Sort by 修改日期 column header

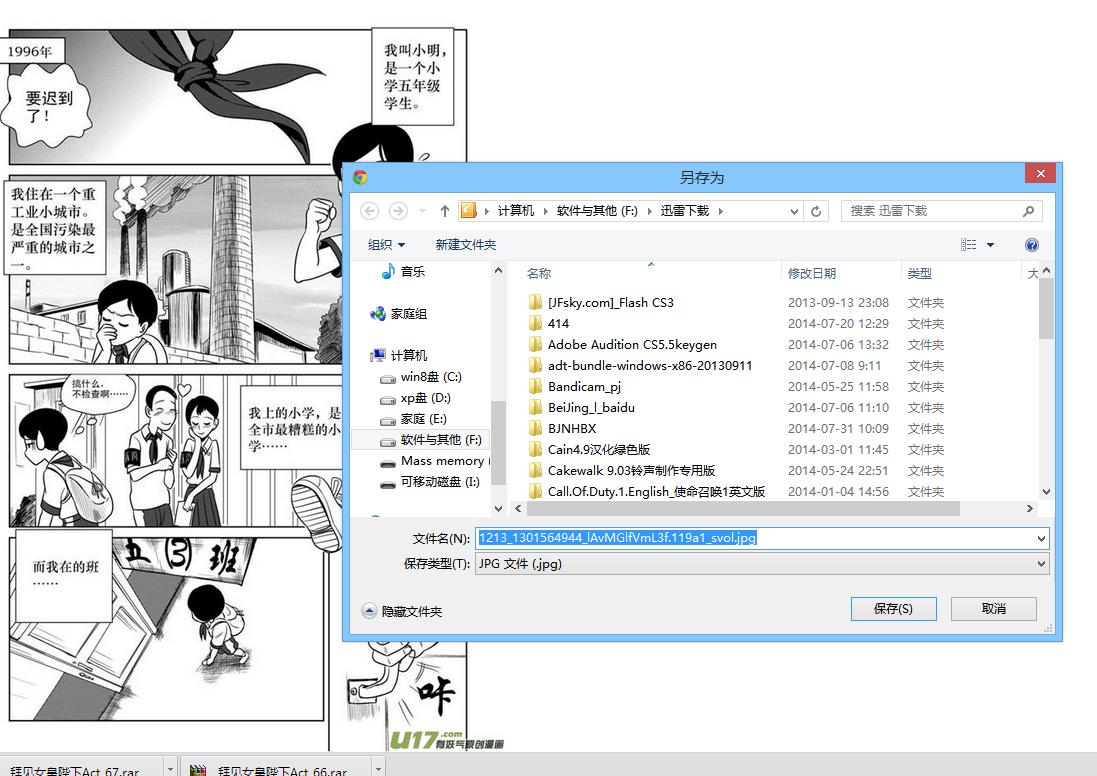pos(812,274)
